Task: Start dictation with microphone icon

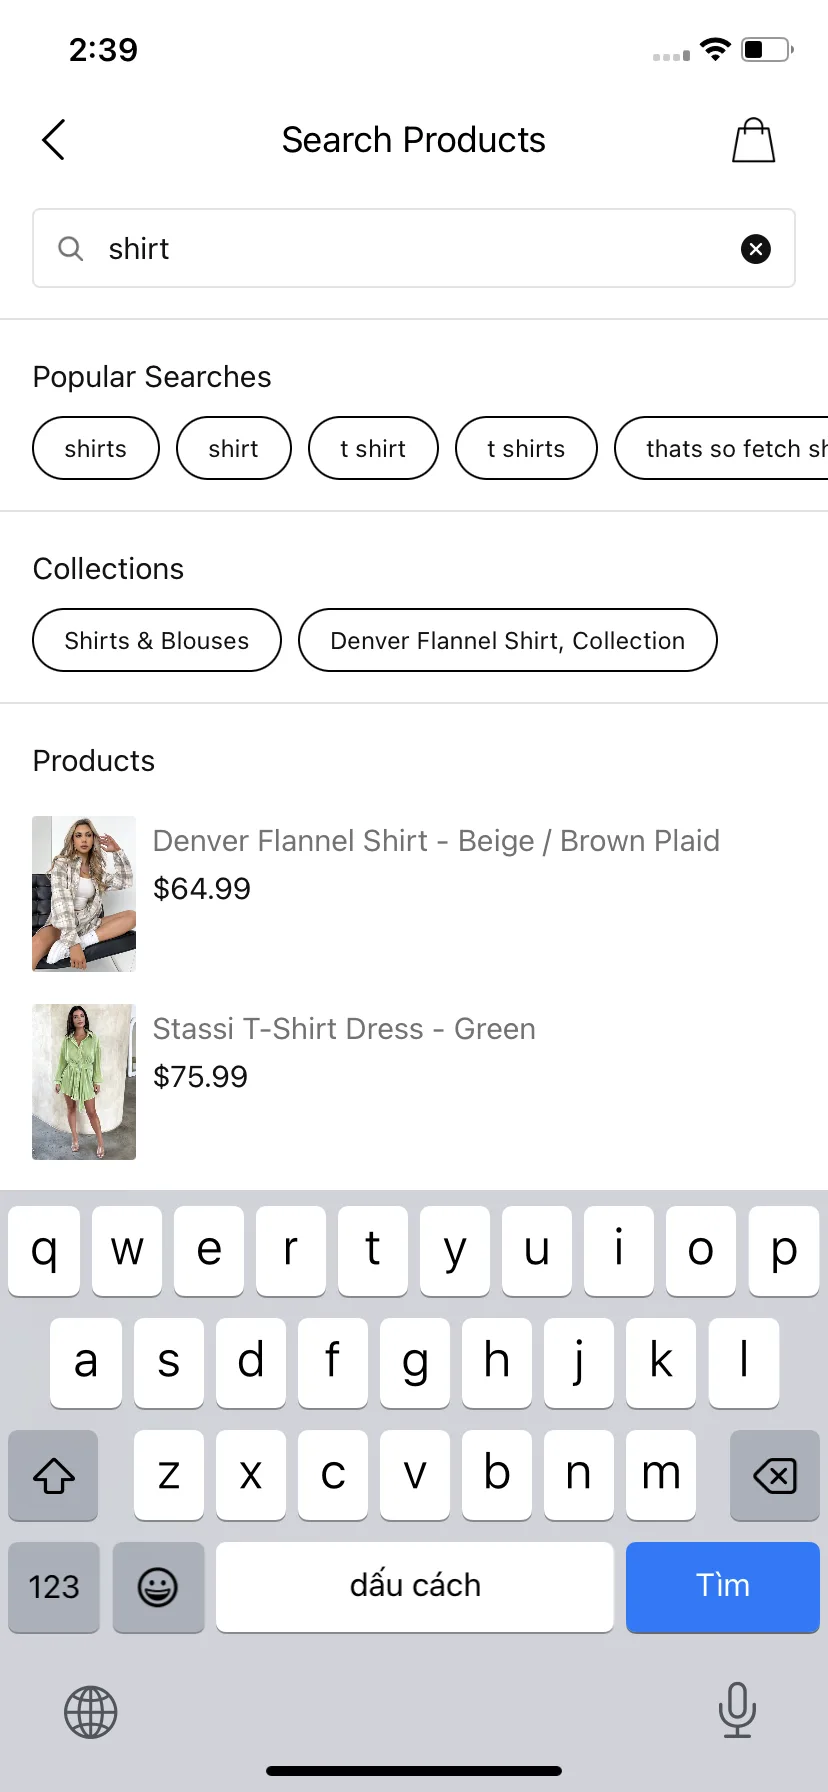Action: point(737,1710)
